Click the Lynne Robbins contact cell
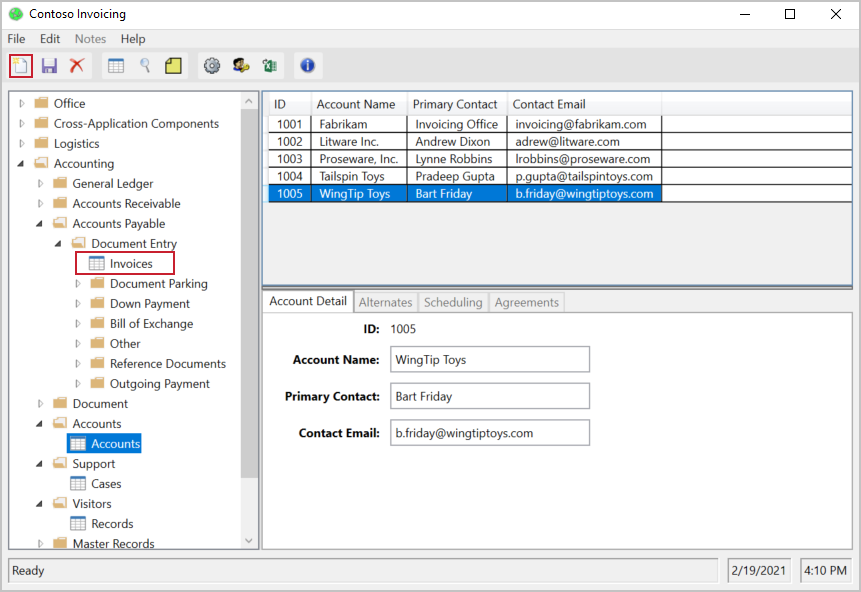Viewport: 861px width, 592px height. click(457, 159)
